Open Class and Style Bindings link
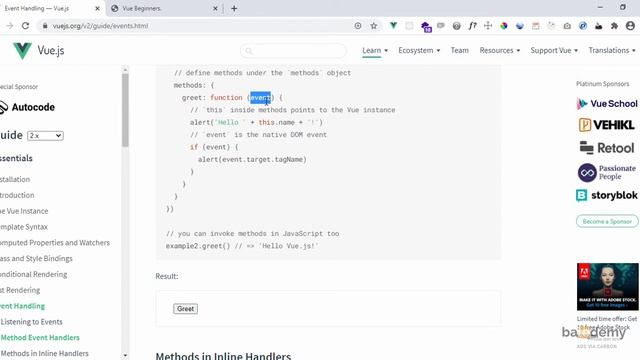Viewport: 640px width, 360px height. click(x=36, y=258)
